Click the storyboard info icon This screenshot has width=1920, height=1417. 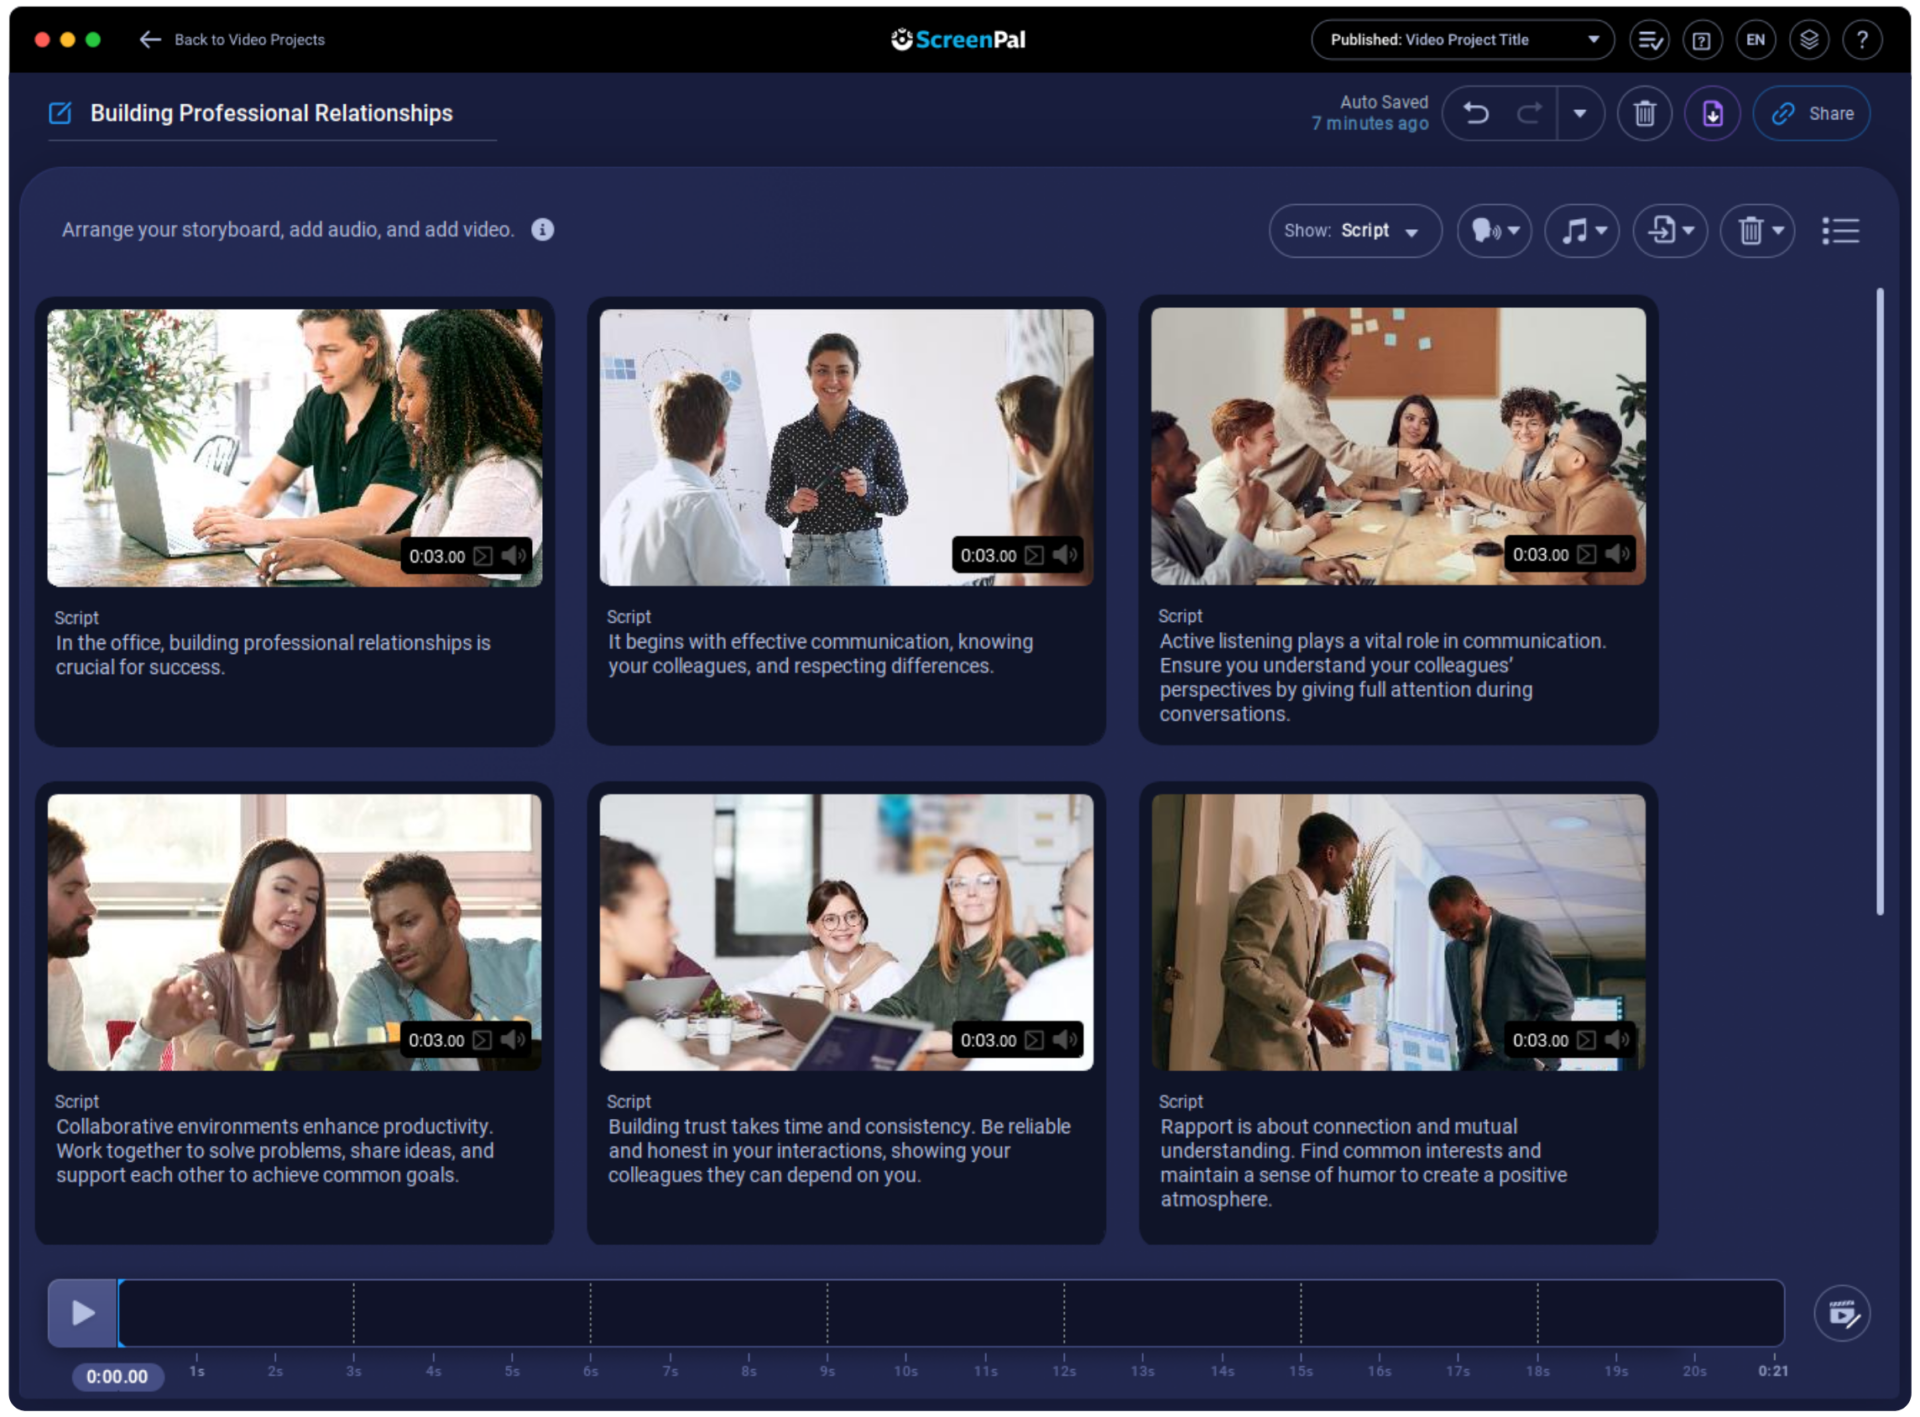click(542, 229)
